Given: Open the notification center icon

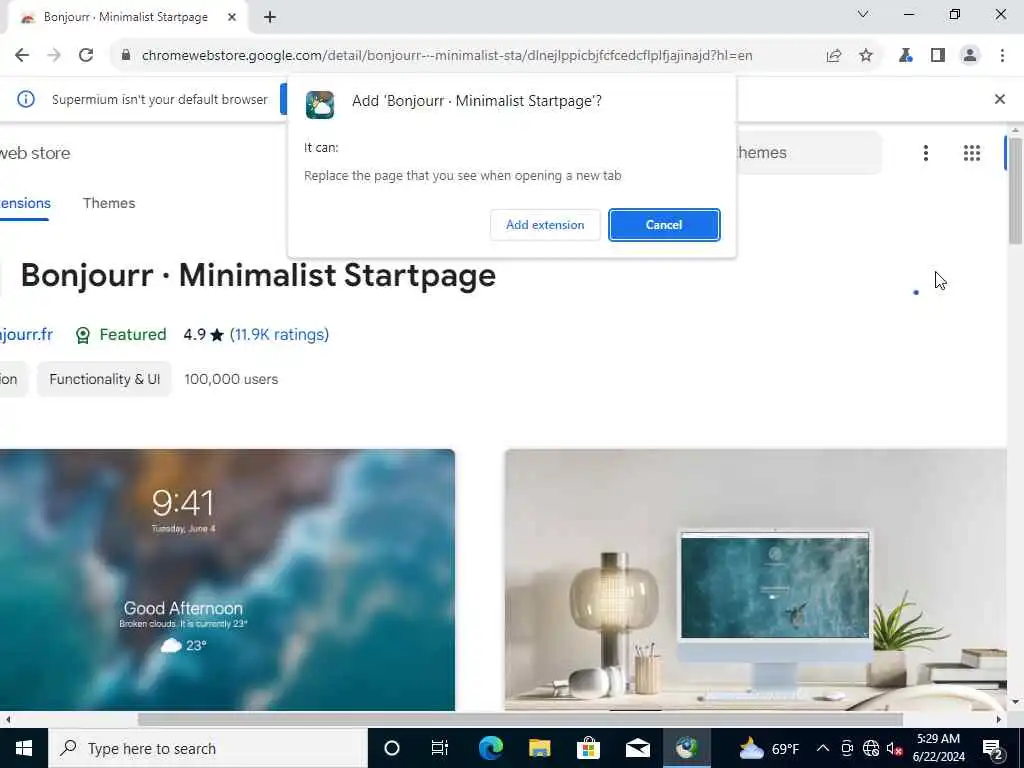Looking at the screenshot, I should pyautogui.click(x=993, y=749).
